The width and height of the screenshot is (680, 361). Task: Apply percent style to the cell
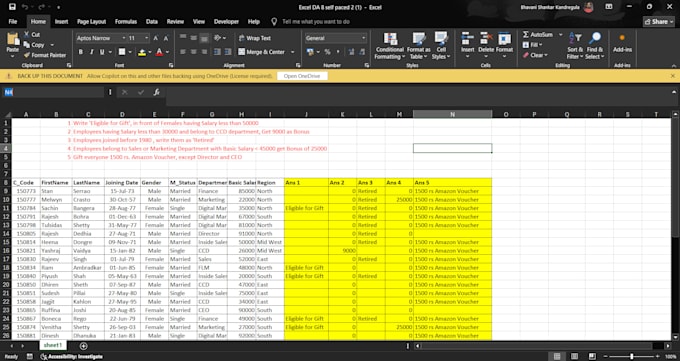click(x=327, y=52)
